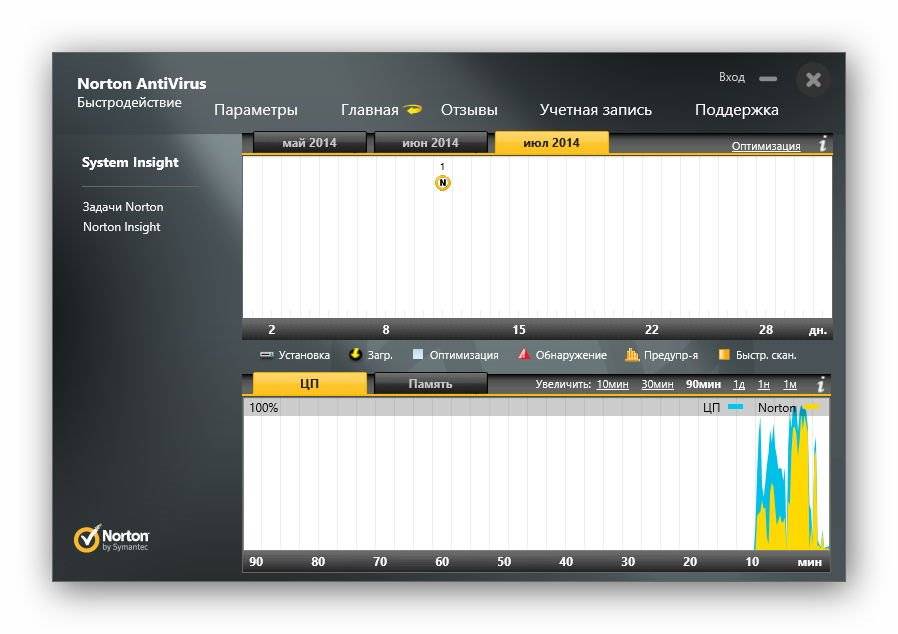Zoom graph to 1м
Image resolution: width=898 pixels, height=634 pixels.
(790, 384)
